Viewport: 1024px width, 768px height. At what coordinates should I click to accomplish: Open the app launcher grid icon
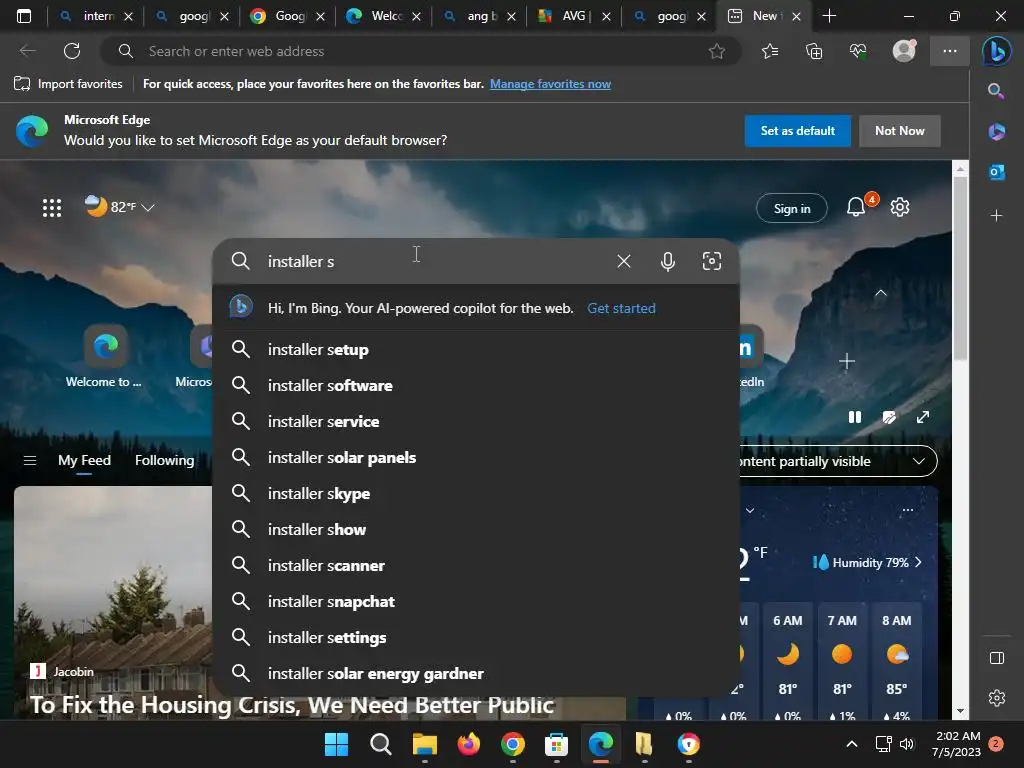pyautogui.click(x=52, y=208)
